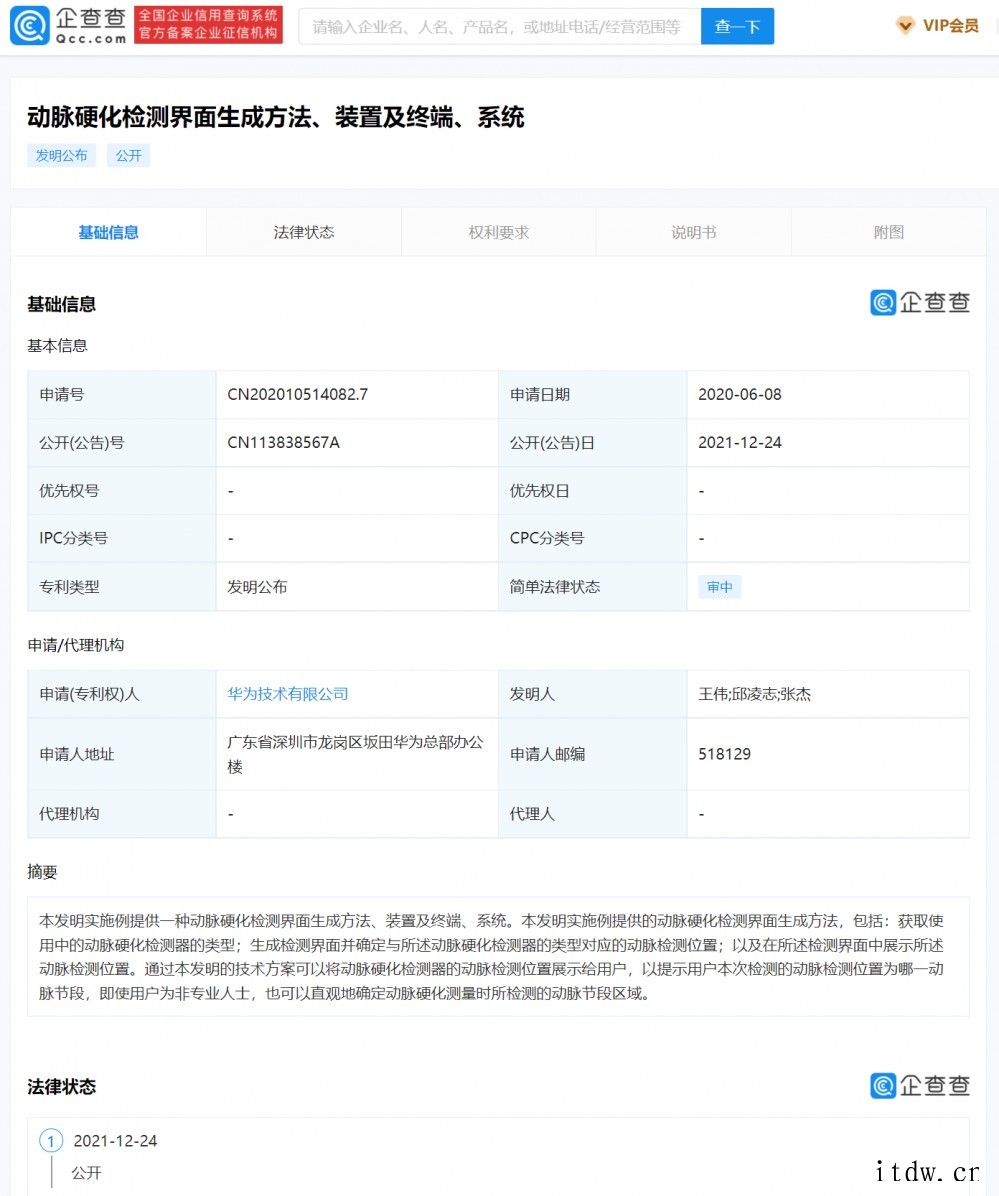Image resolution: width=999 pixels, height=1196 pixels.
Task: Click 公开 entry in the 法律状态 timeline
Action: (86, 1173)
